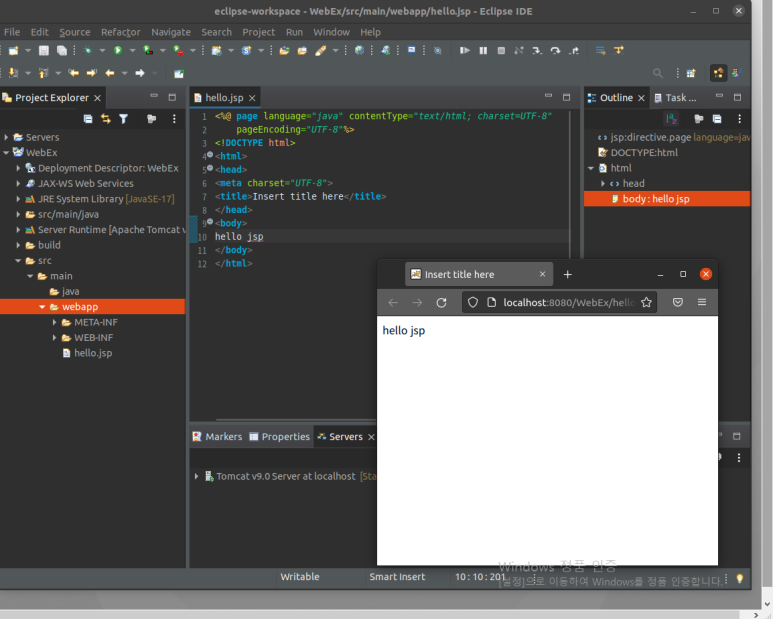Screen dimensions: 773x619
Task: Click the Step Into icon
Action: pos(537,50)
